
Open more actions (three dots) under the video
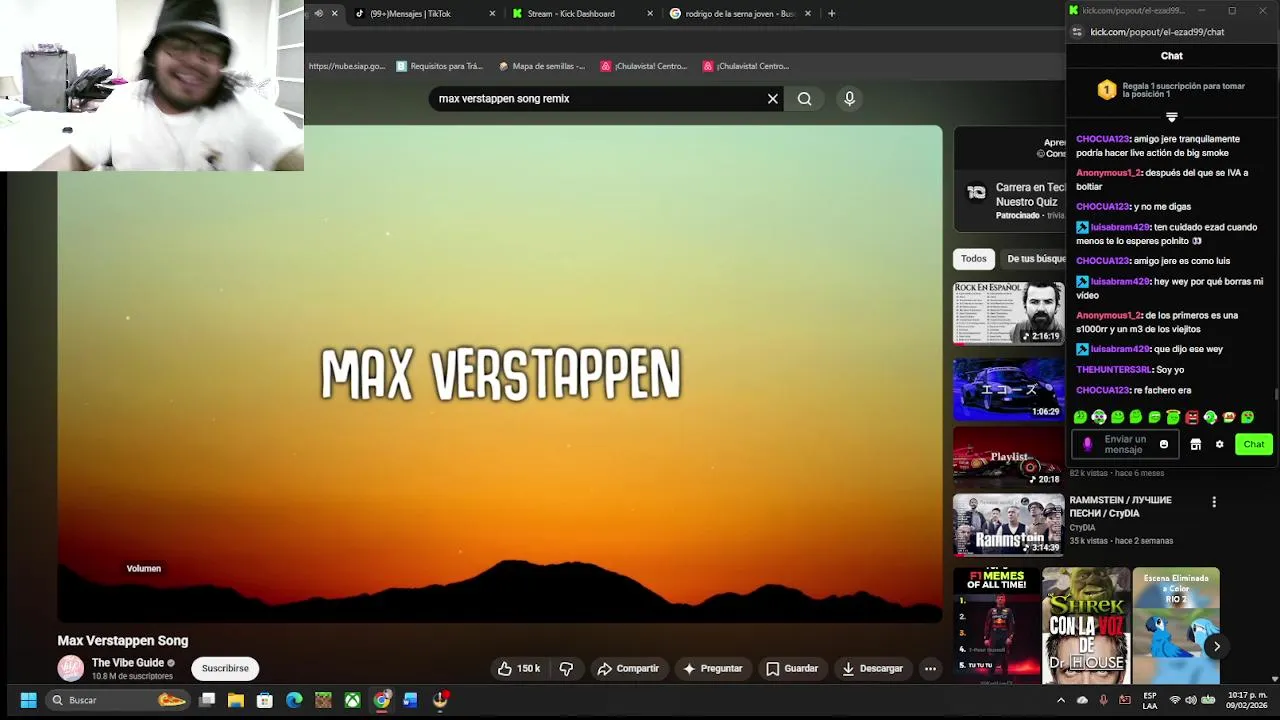point(930,668)
